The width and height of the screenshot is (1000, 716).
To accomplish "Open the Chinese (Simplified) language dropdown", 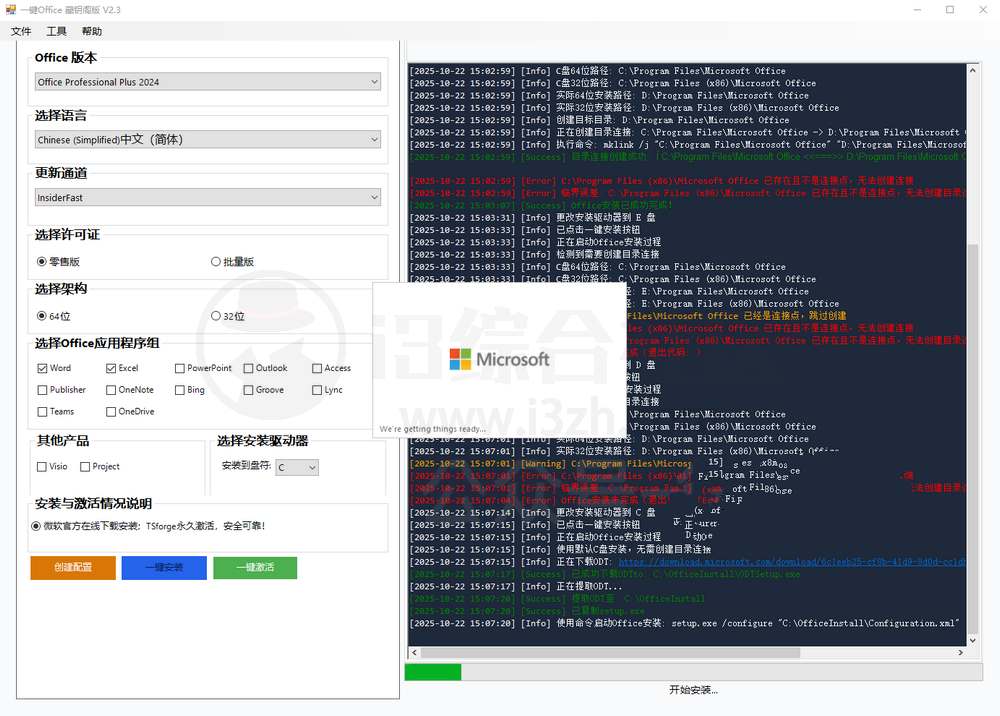I will tap(208, 140).
